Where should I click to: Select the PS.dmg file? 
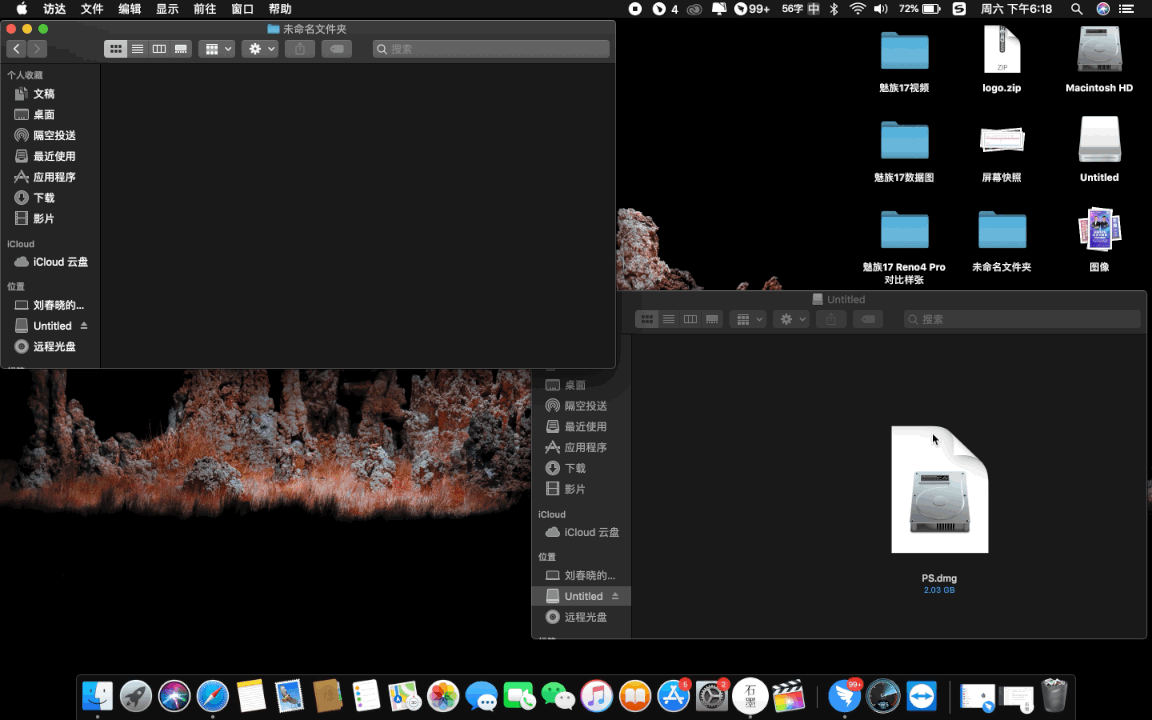(939, 490)
